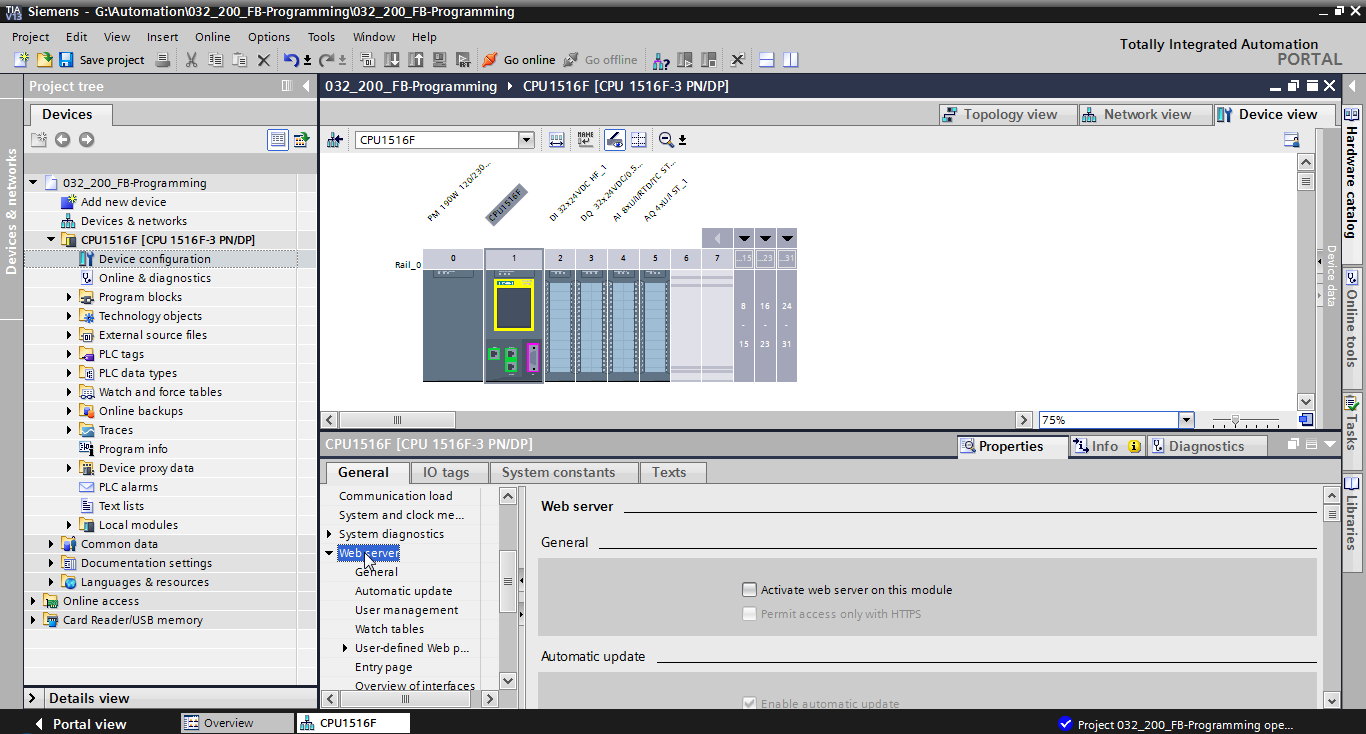The height and width of the screenshot is (734, 1366).
Task: Collapse the CPU1516F device node
Action: 51,240
